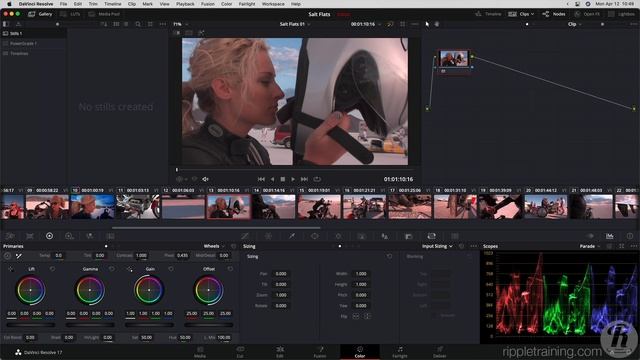Select clip 14 thumbnail in timeline

point(273,207)
